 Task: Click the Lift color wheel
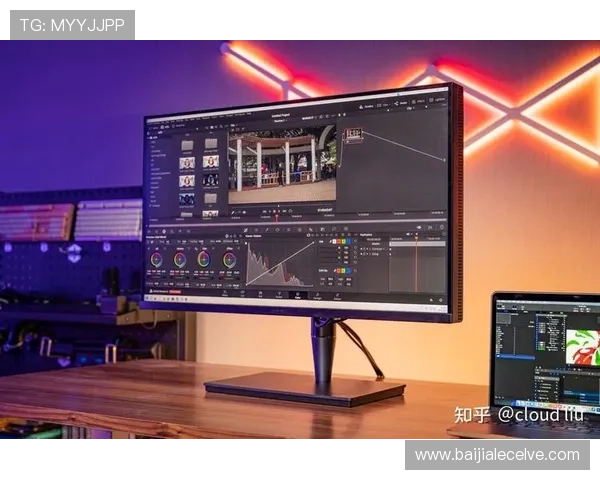tap(157, 260)
